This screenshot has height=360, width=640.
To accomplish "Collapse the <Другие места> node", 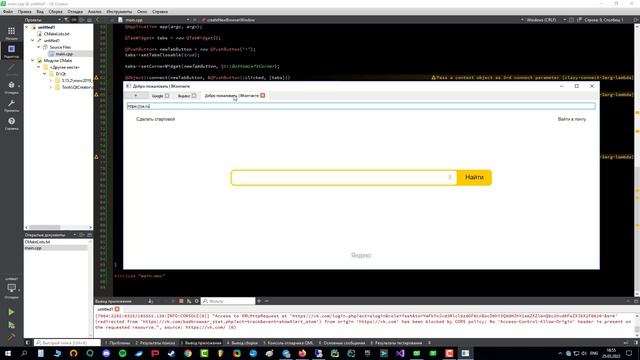I will tap(39, 67).
